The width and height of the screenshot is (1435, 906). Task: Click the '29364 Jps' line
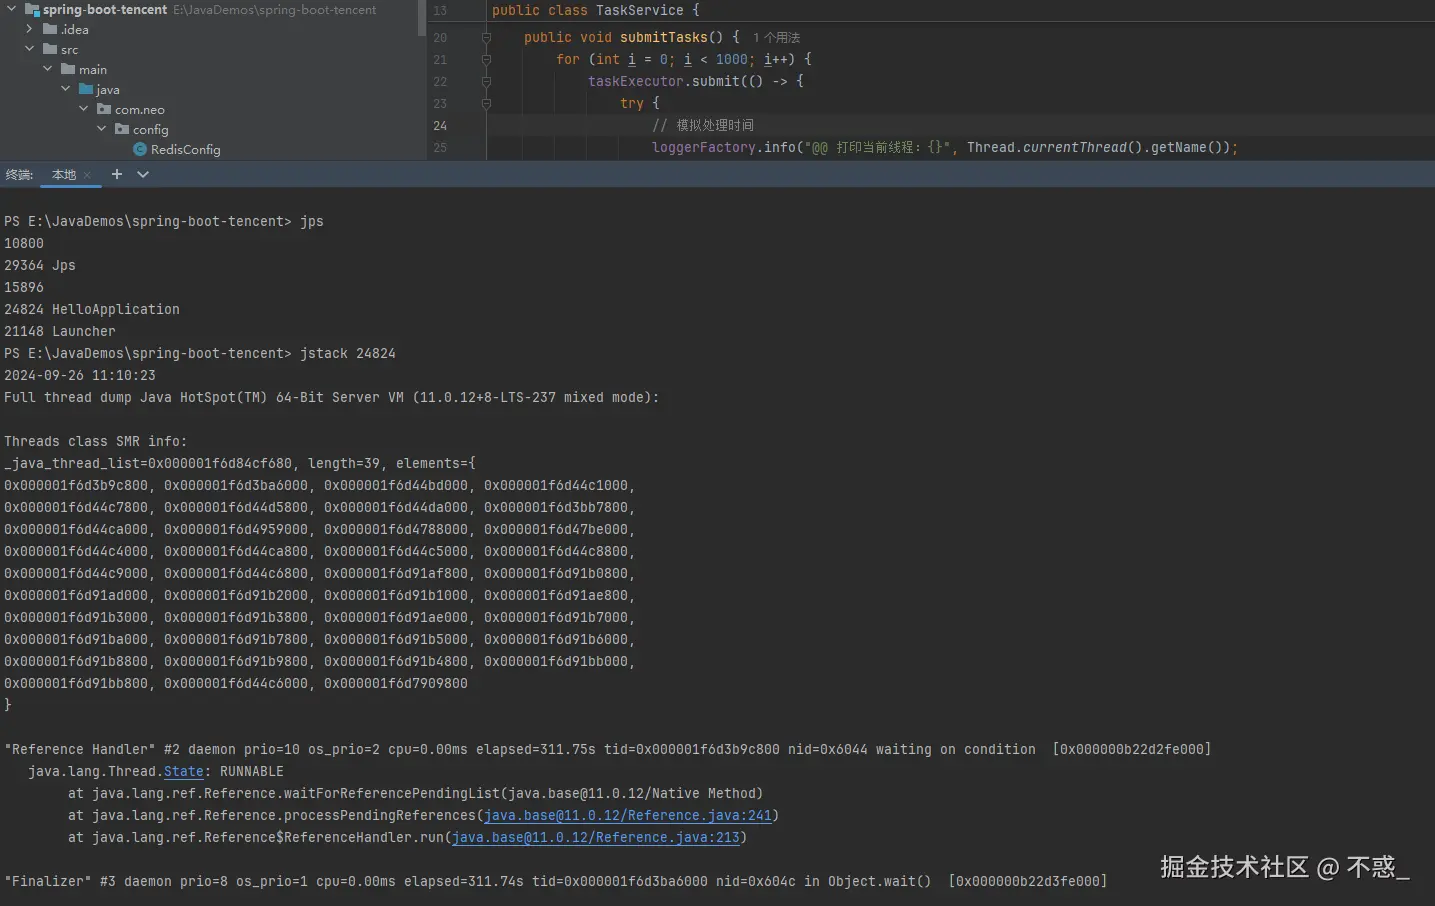point(40,265)
